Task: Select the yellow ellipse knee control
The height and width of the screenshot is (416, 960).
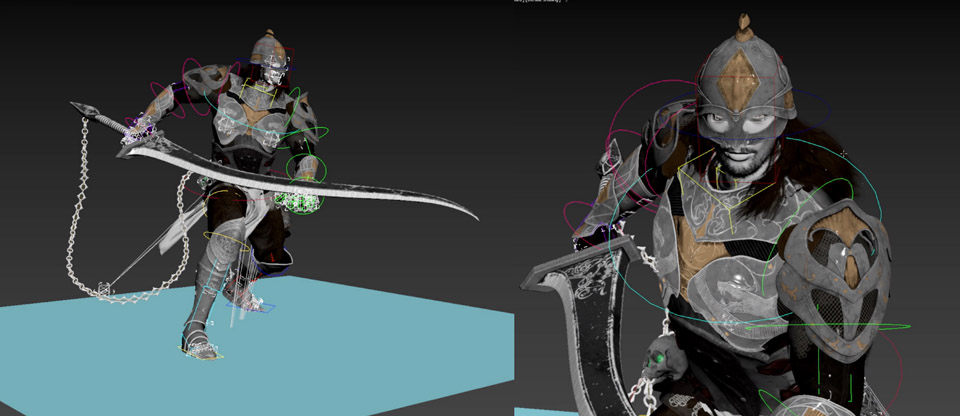Action: coord(227,238)
